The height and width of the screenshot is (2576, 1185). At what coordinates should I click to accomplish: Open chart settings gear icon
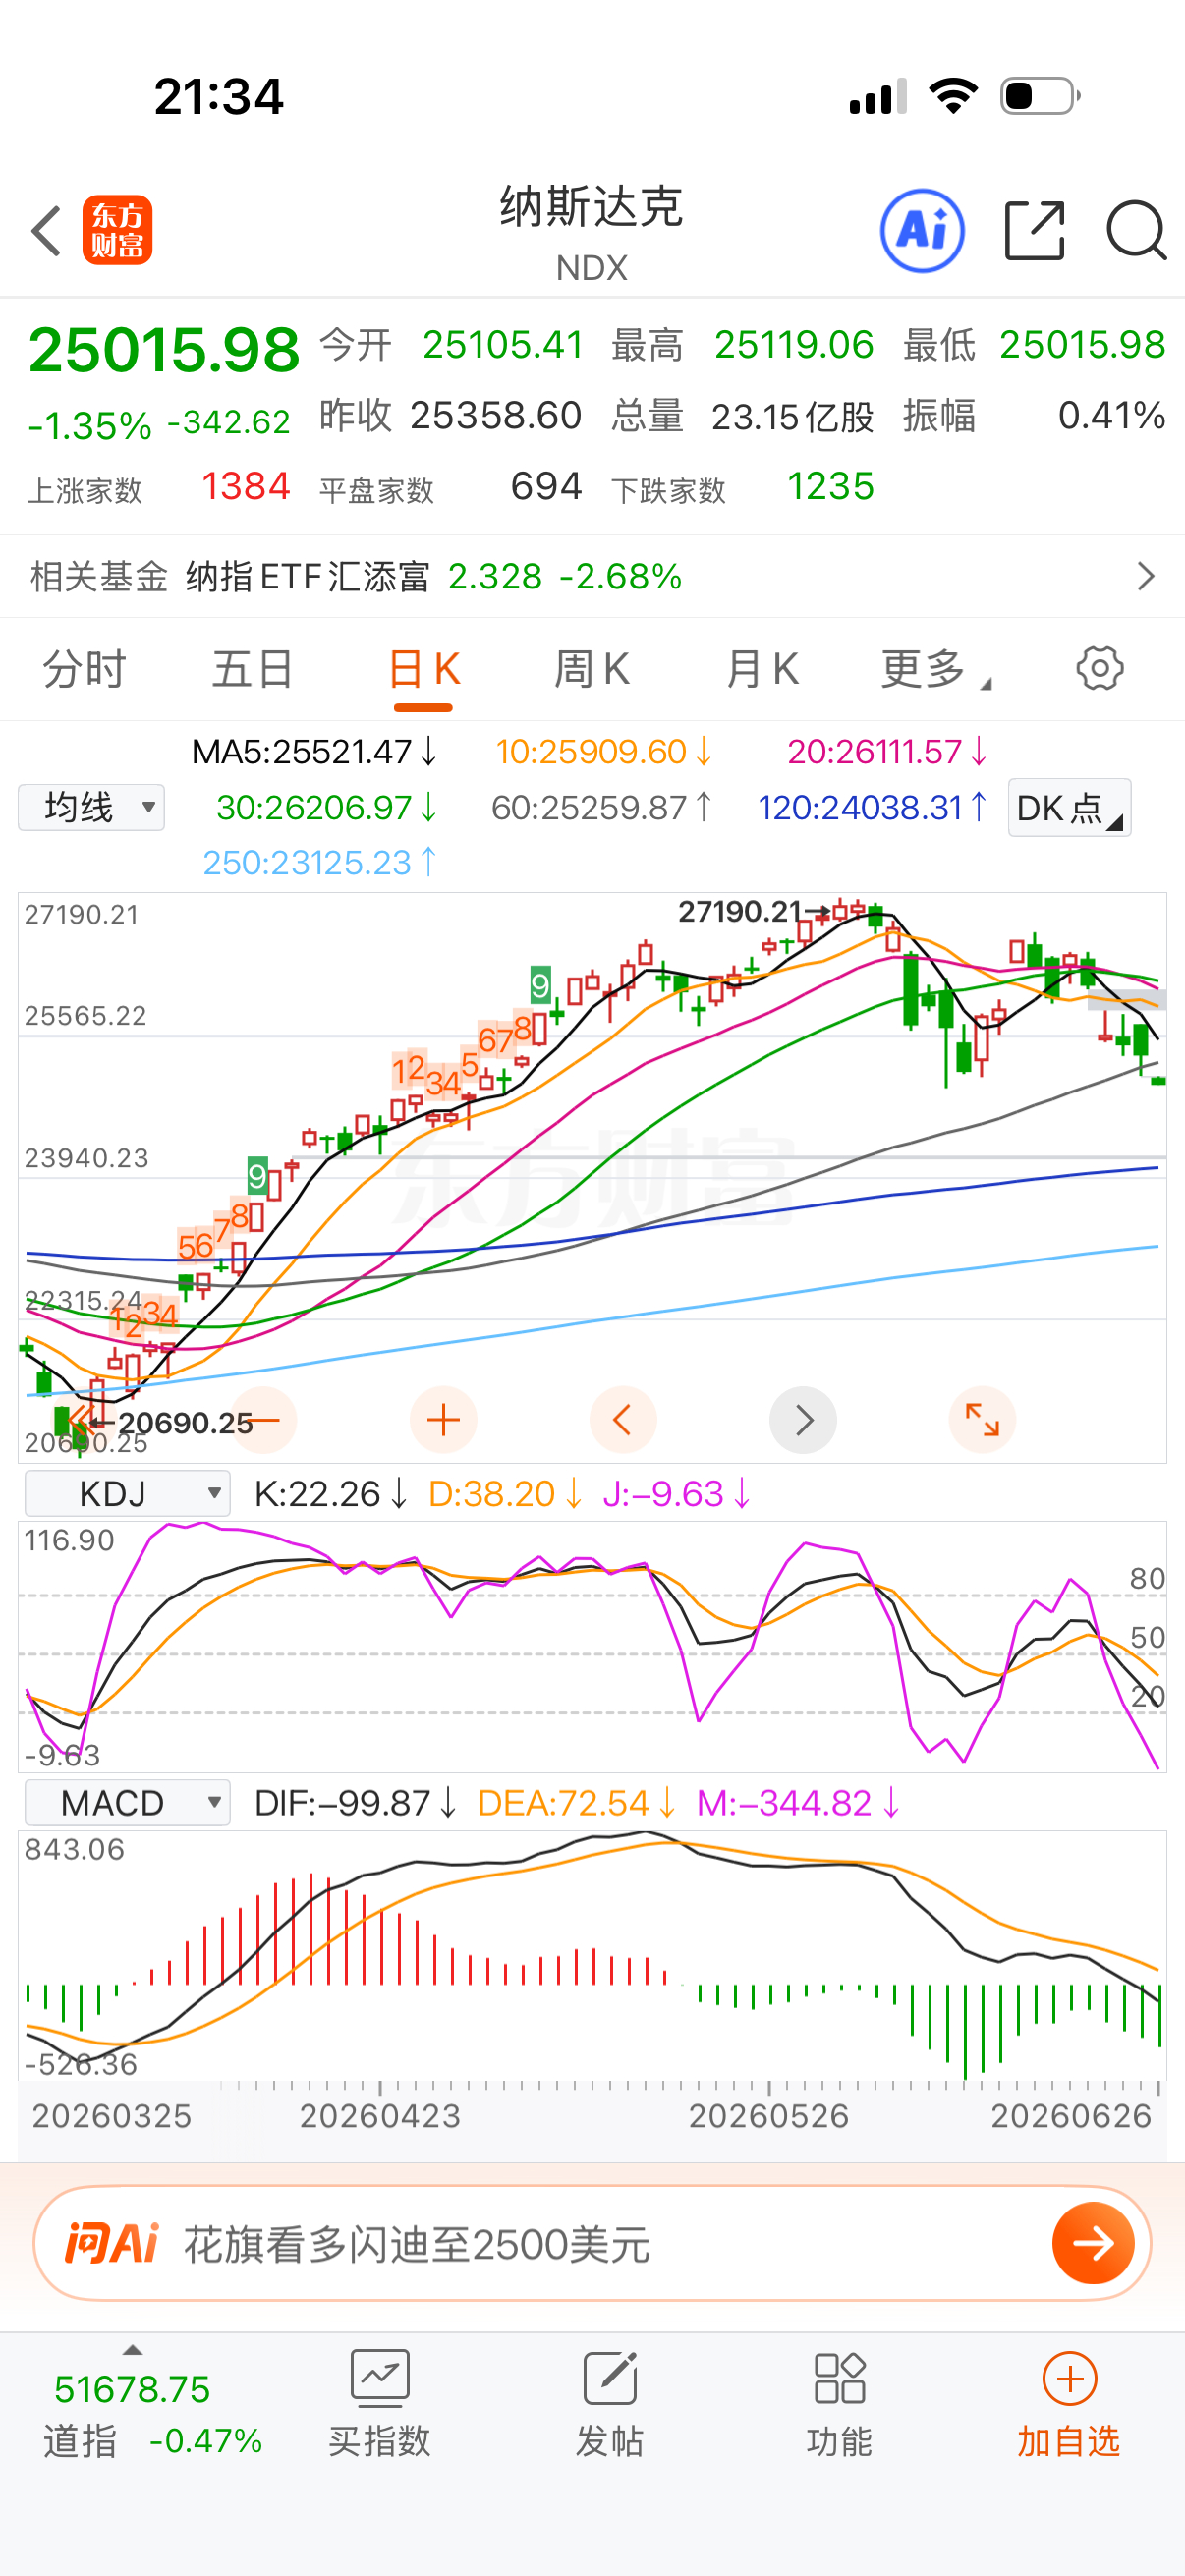[x=1100, y=668]
